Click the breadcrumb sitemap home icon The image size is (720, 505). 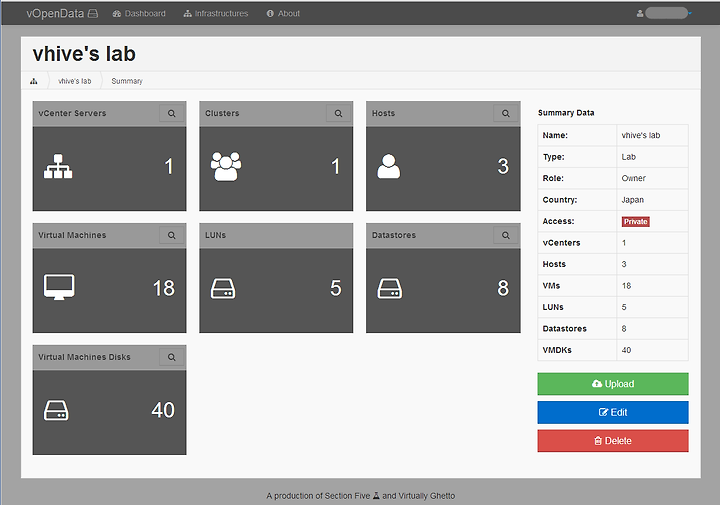pyautogui.click(x=34, y=81)
